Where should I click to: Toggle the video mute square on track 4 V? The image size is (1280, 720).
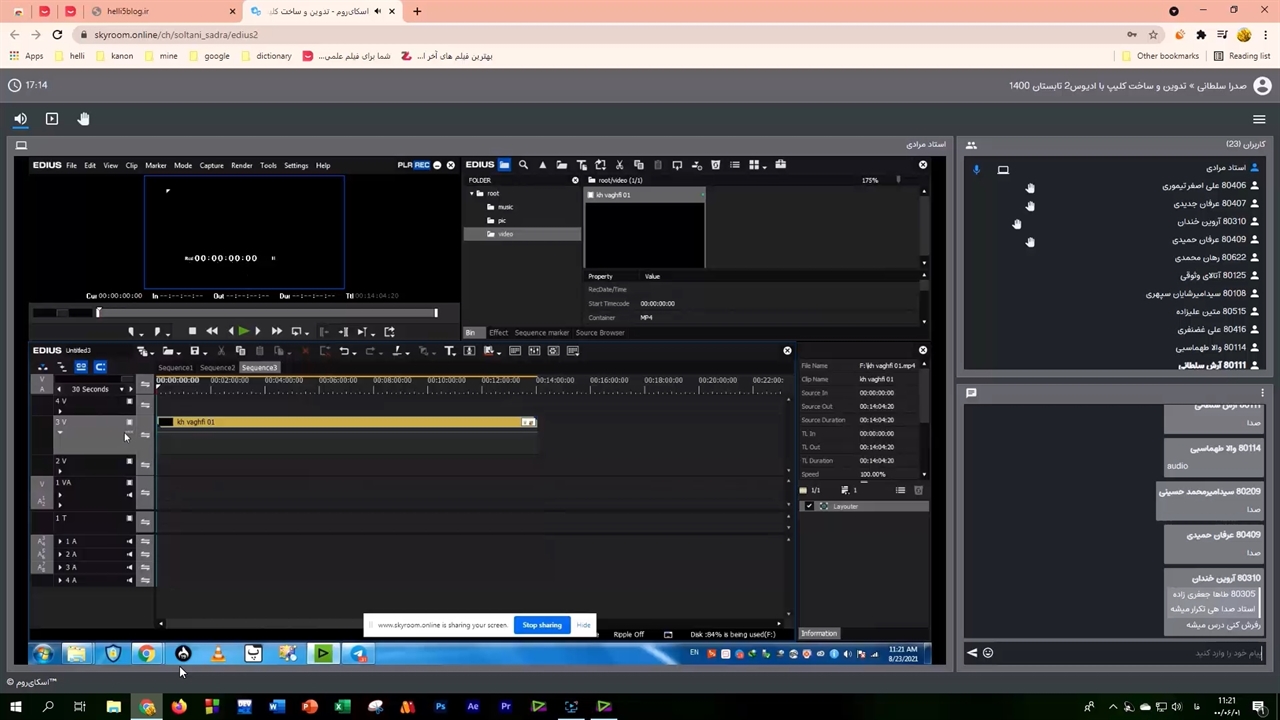point(129,401)
